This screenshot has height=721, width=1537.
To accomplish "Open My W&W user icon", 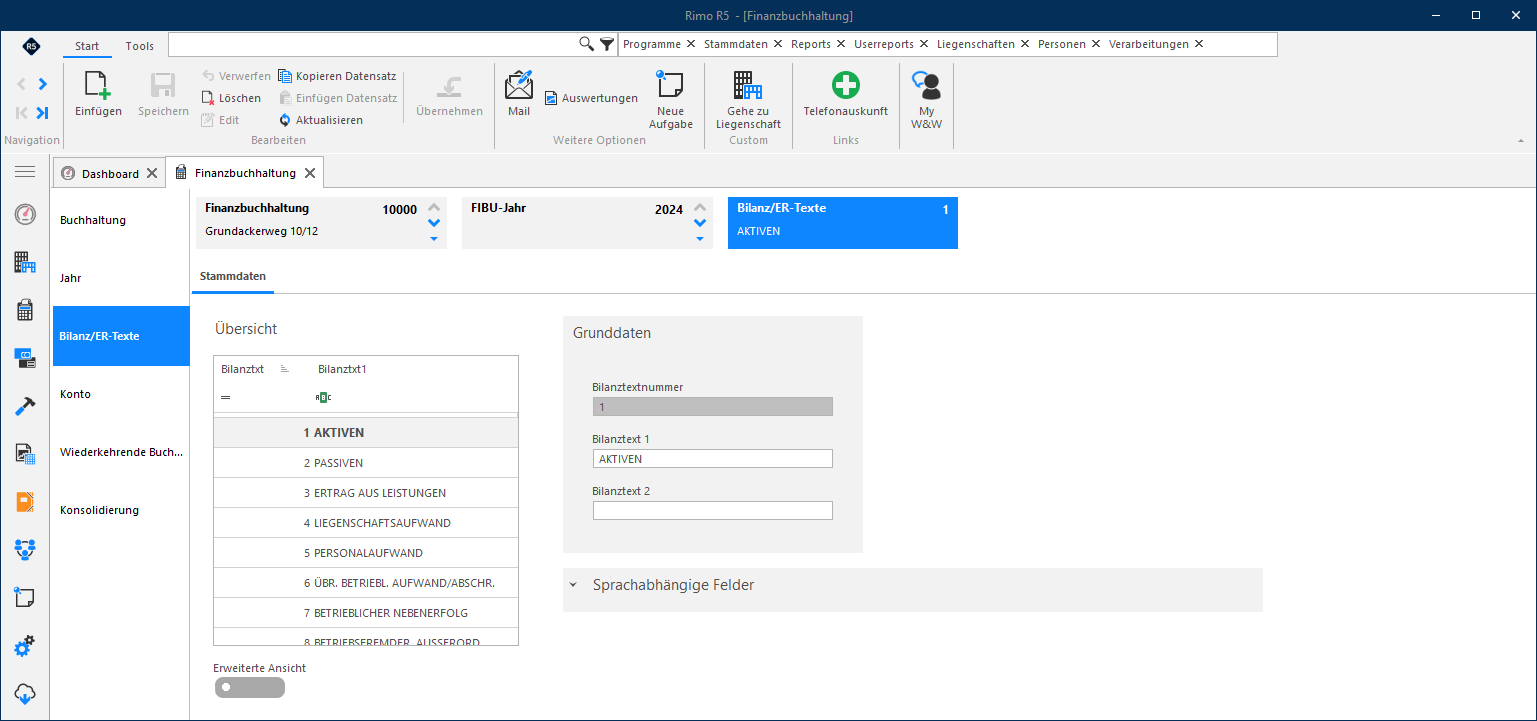I will point(927,86).
